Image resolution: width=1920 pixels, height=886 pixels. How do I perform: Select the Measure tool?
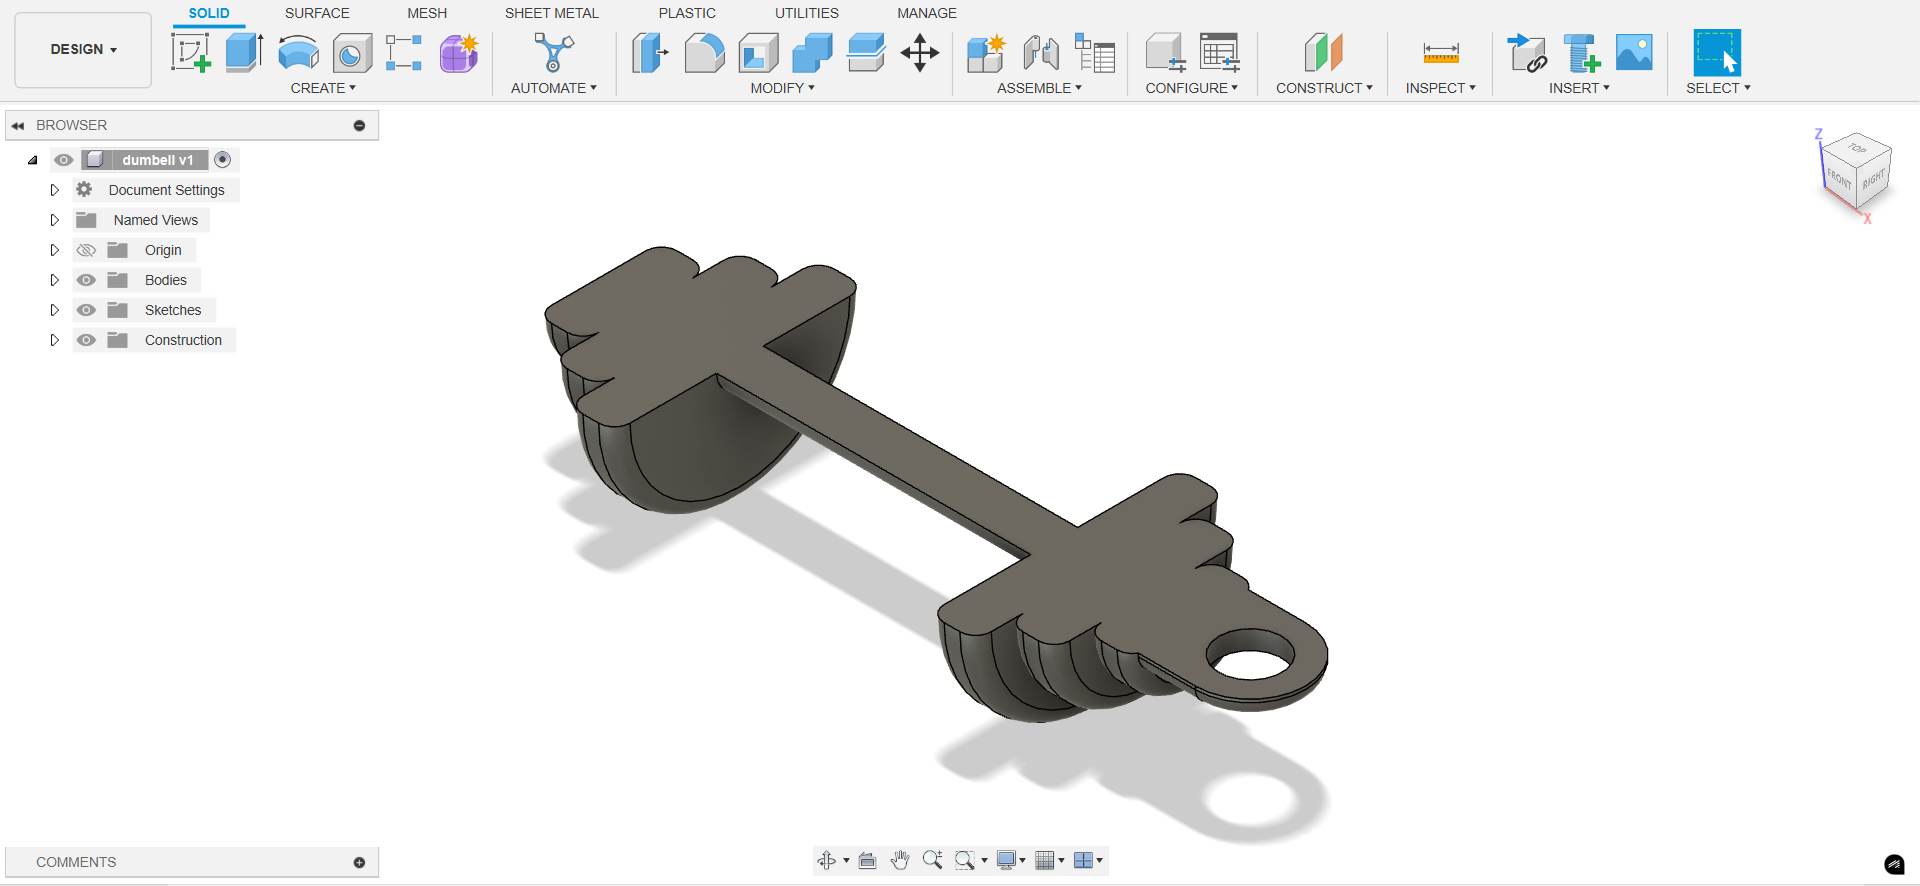tap(1441, 53)
